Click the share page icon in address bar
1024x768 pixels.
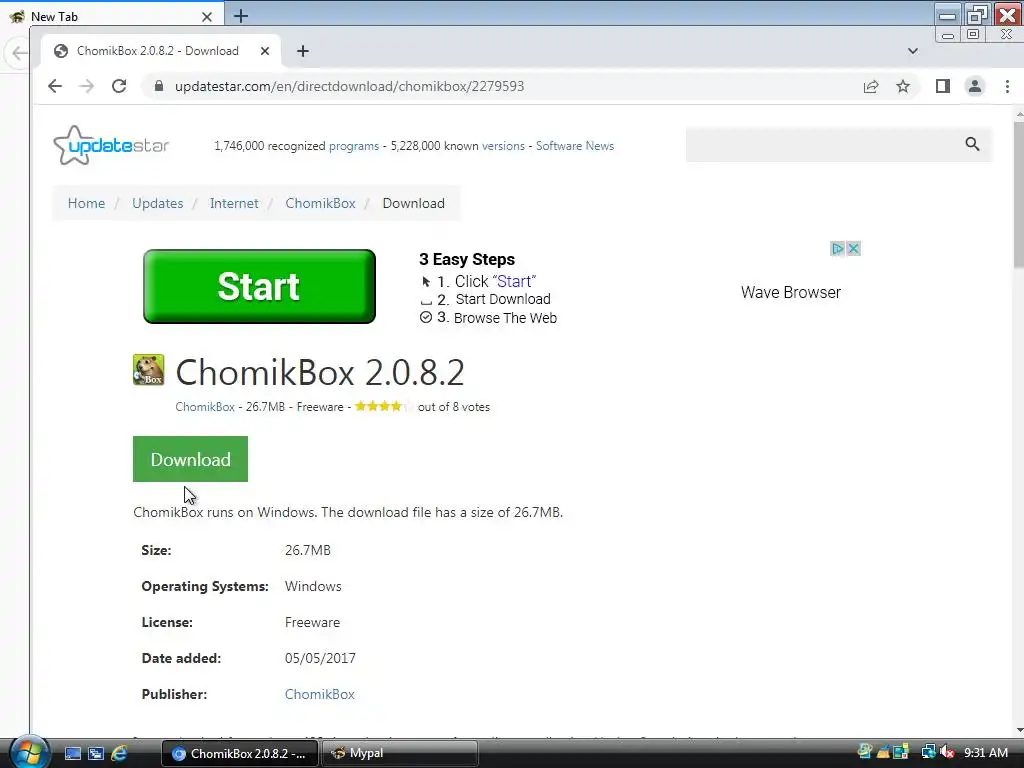pos(871,86)
